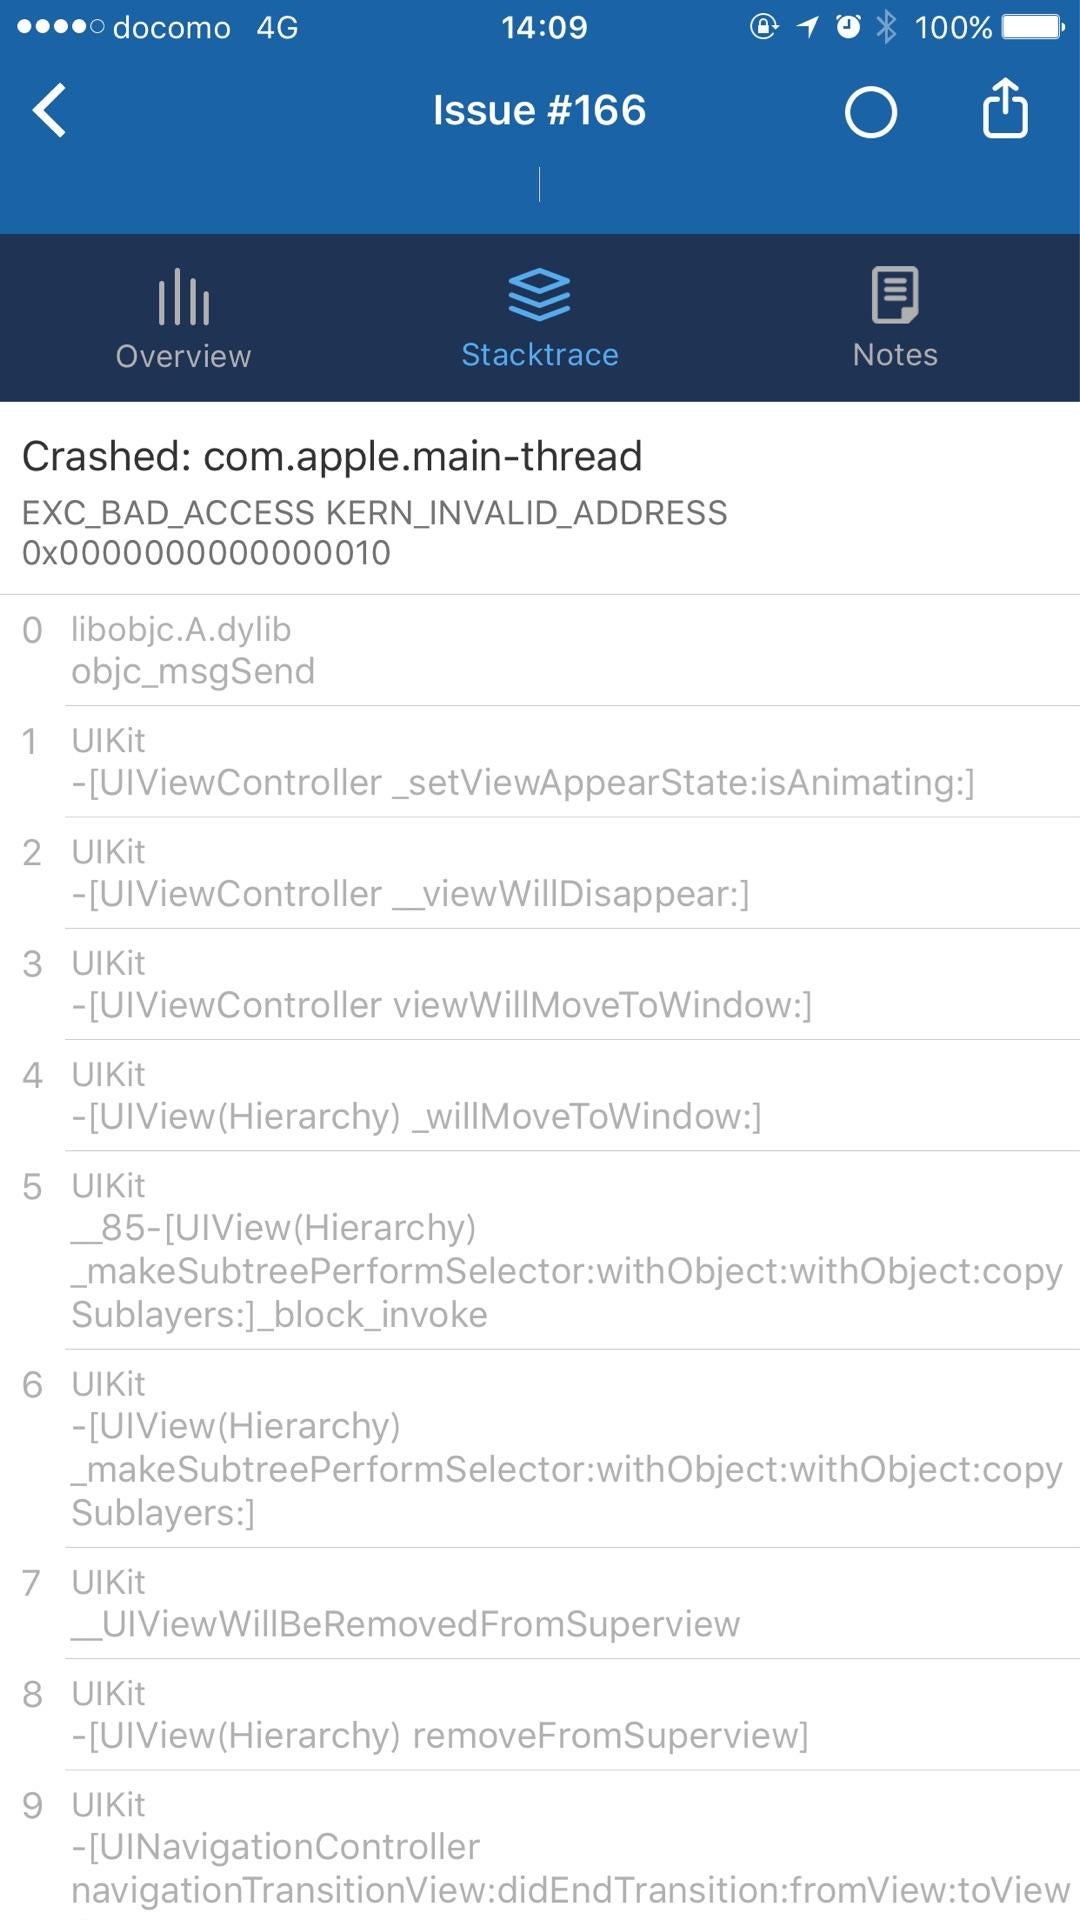Tap the Overview bar chart icon

click(183, 296)
